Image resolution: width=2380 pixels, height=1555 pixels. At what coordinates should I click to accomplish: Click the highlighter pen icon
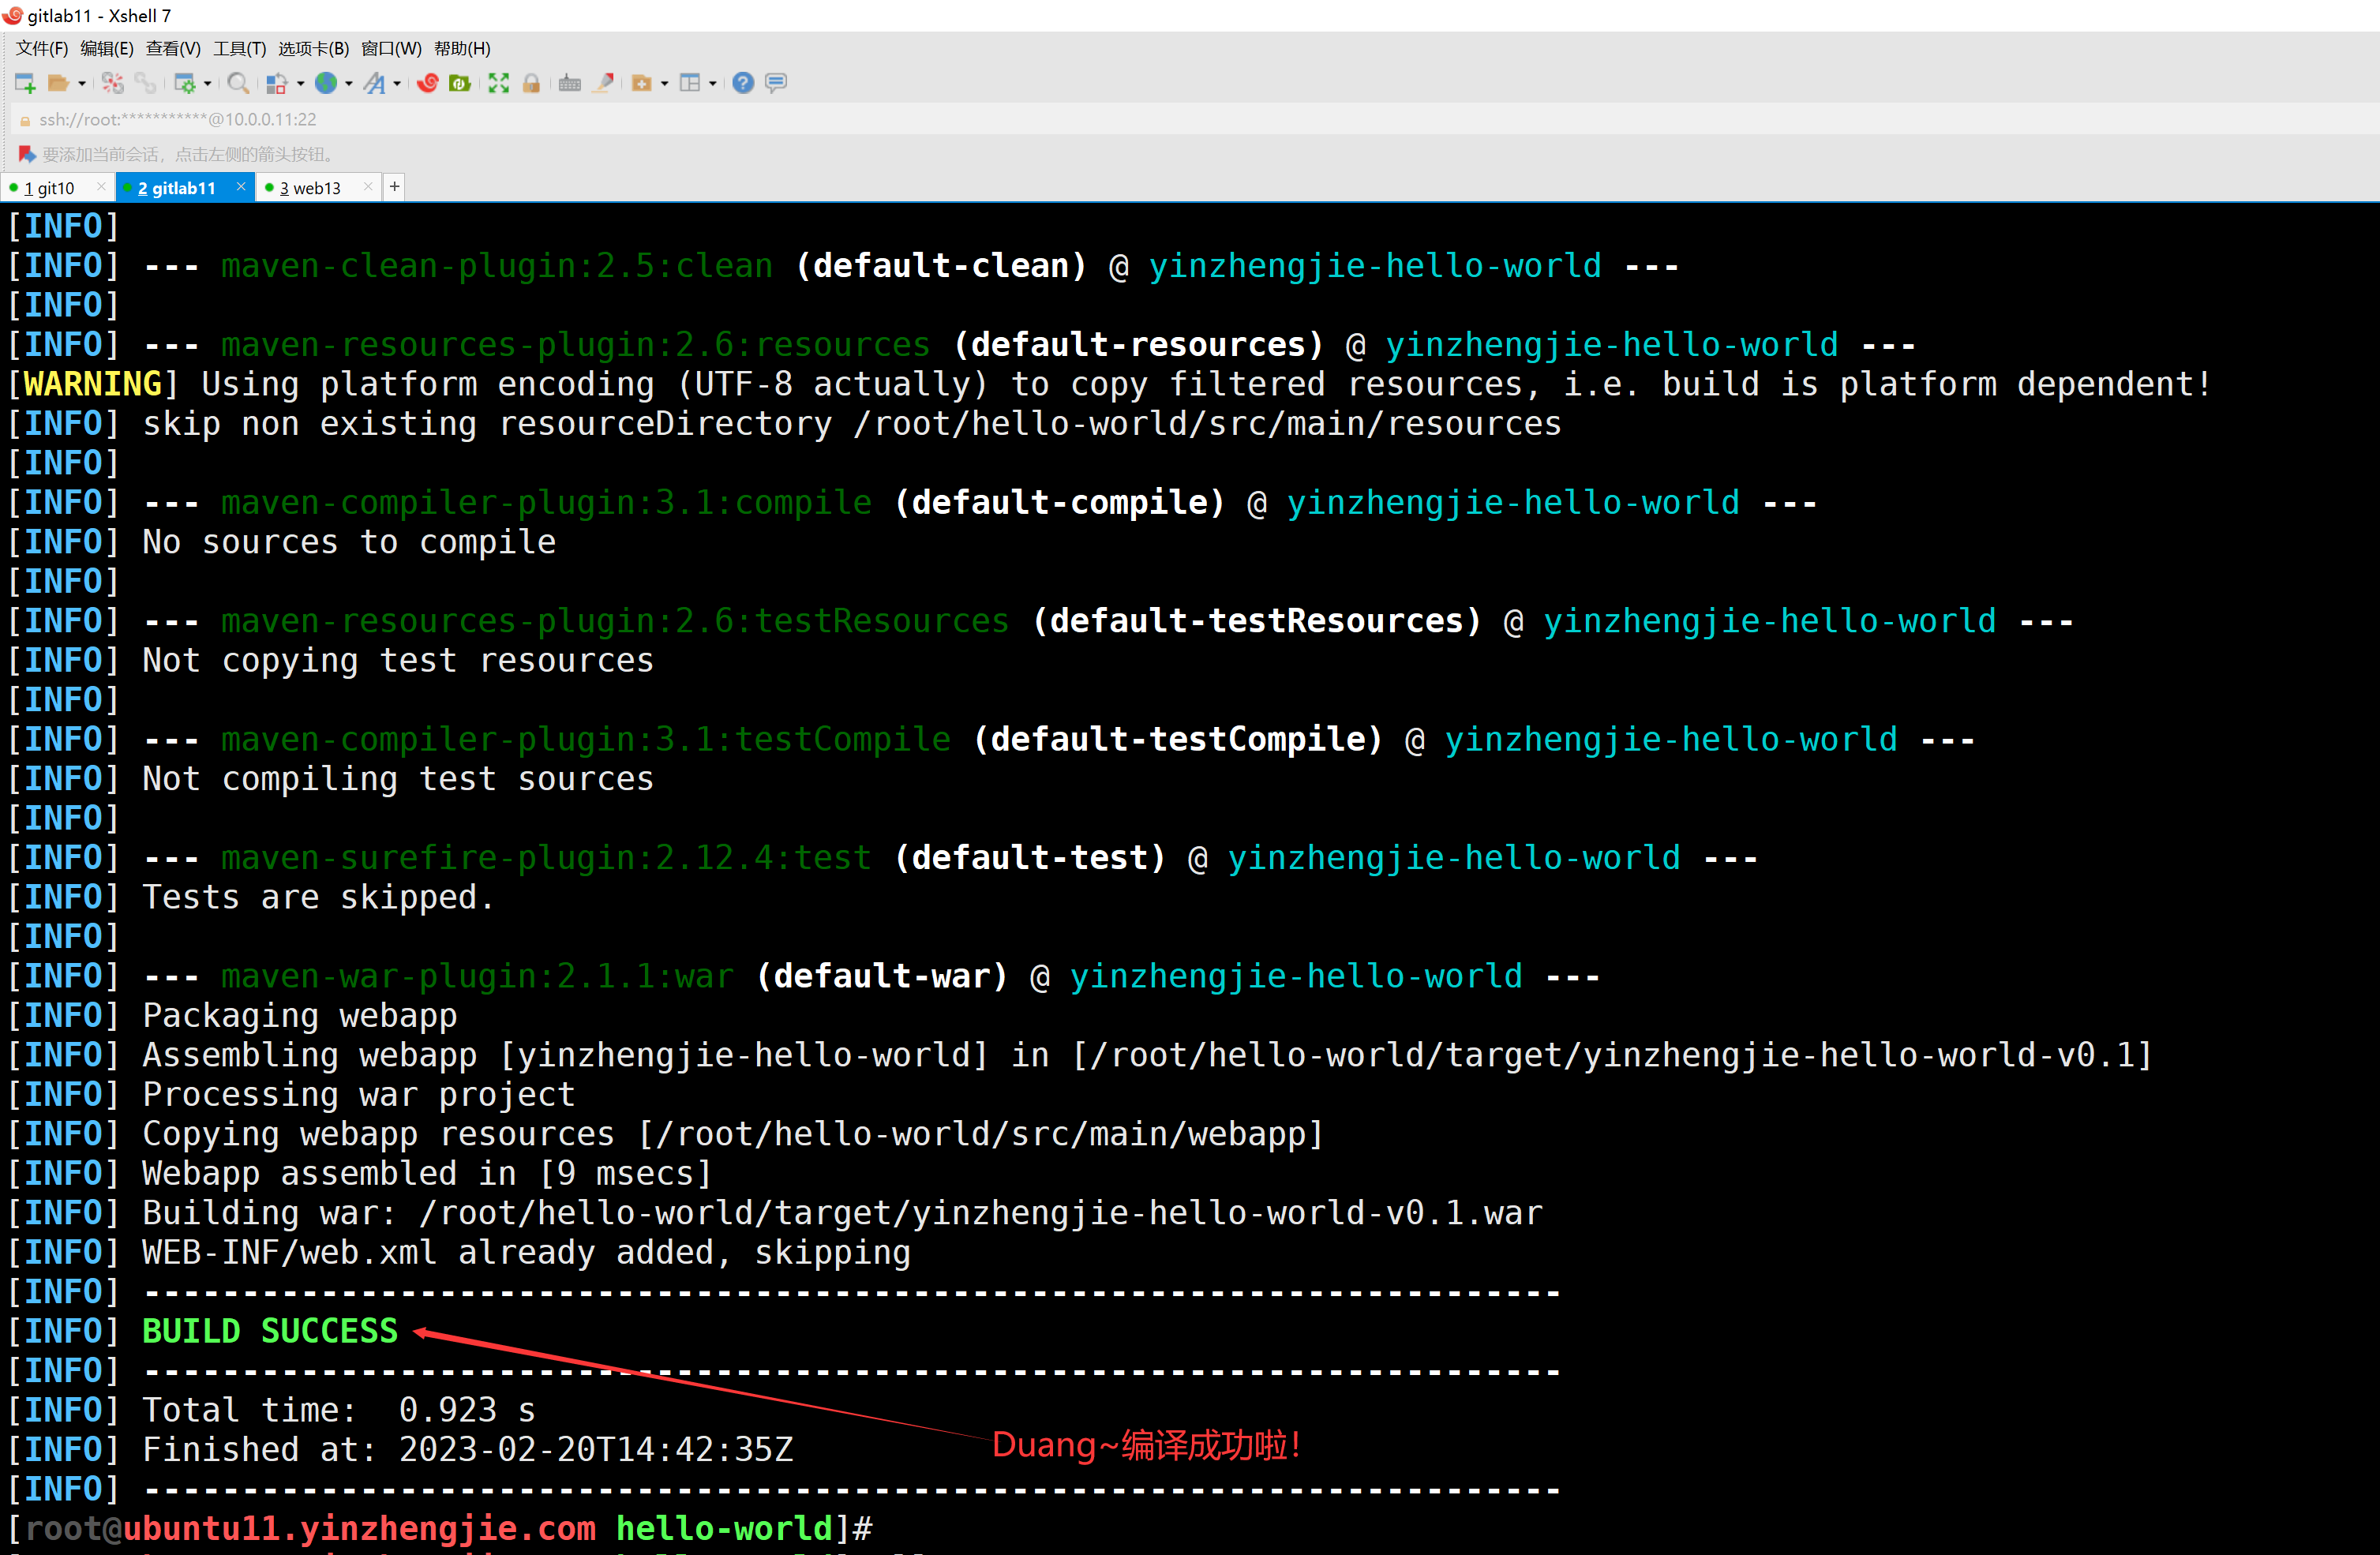(x=603, y=83)
